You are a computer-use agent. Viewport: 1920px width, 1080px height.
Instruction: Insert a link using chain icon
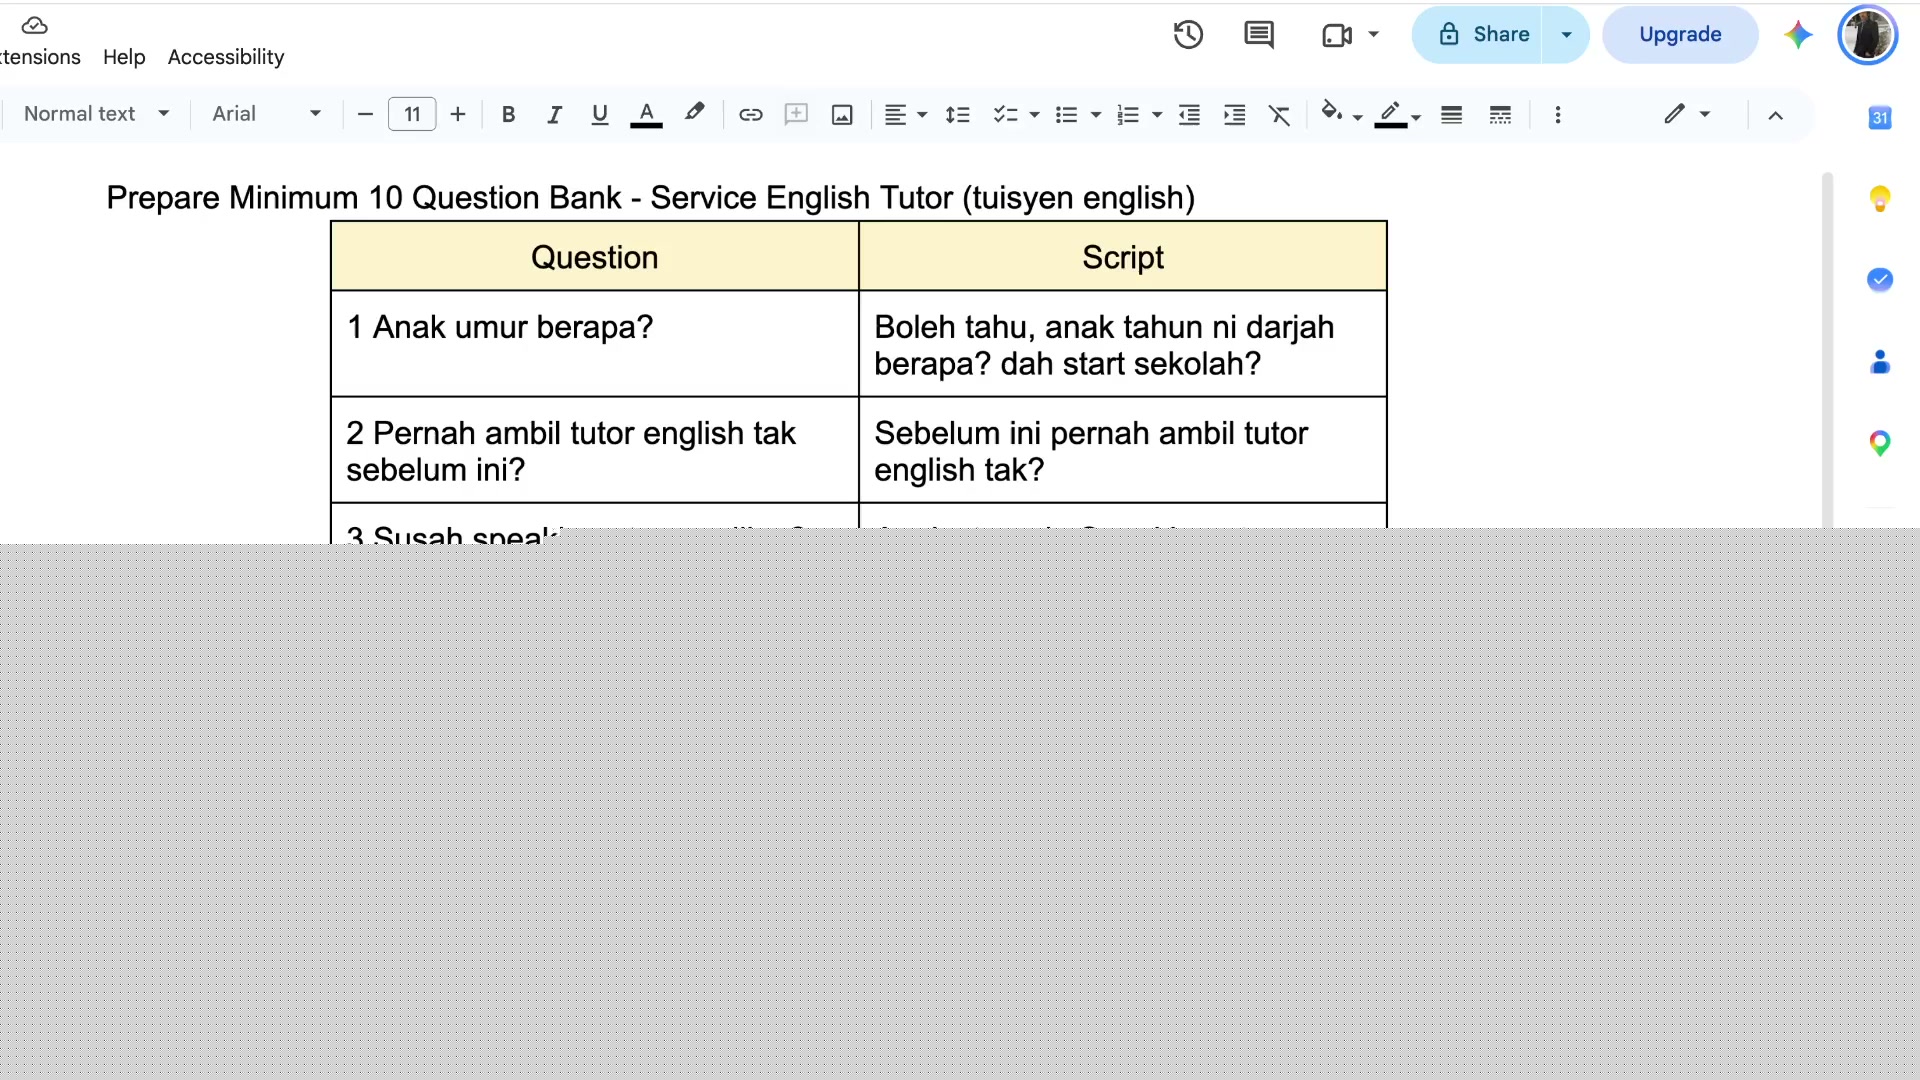point(750,115)
